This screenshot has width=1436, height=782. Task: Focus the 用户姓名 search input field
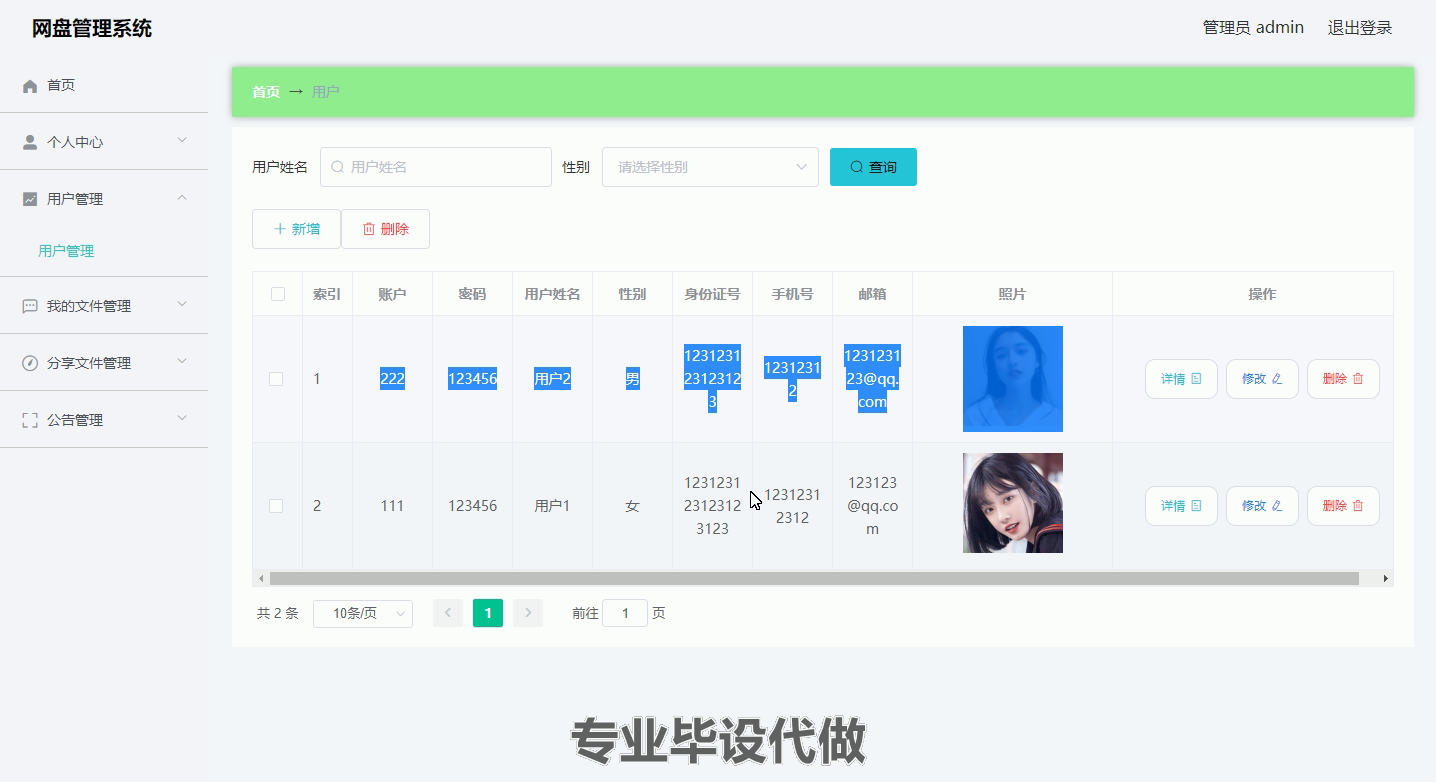(x=436, y=167)
